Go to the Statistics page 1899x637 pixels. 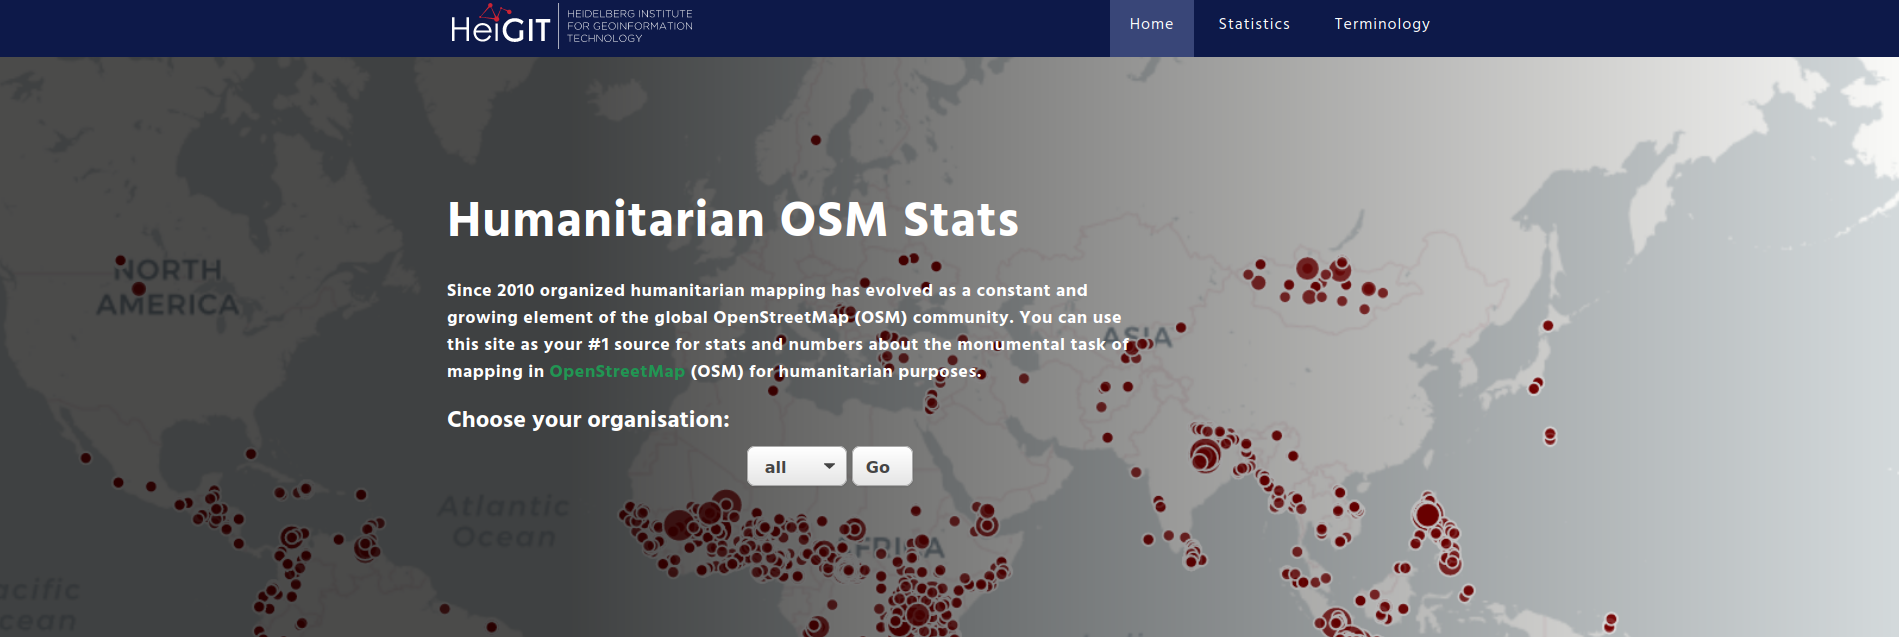point(1254,25)
